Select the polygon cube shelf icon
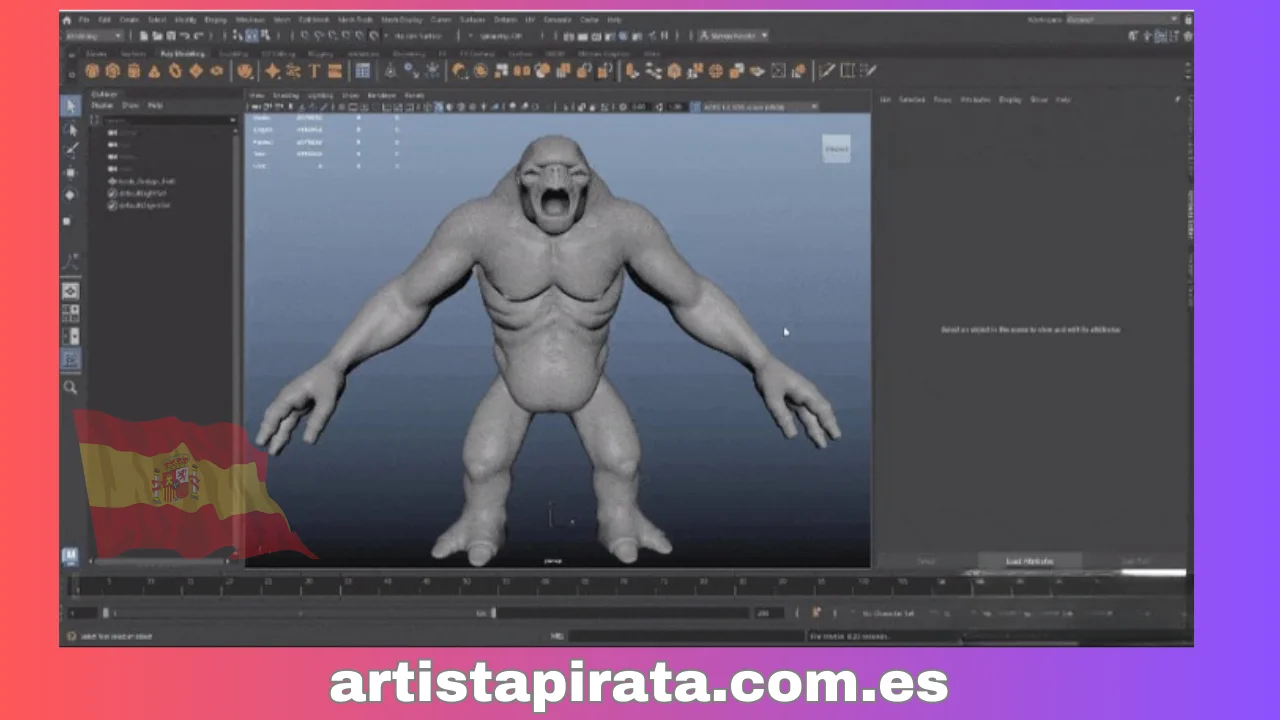Image resolution: width=1280 pixels, height=720 pixels. 111,70
